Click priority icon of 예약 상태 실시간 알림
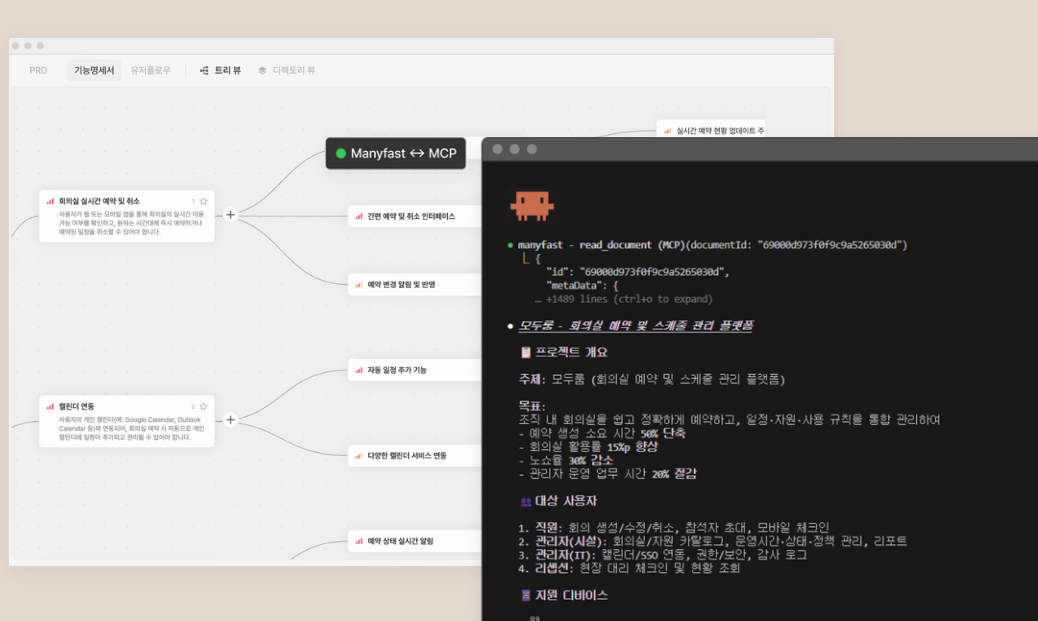1038x621 pixels. coord(359,541)
